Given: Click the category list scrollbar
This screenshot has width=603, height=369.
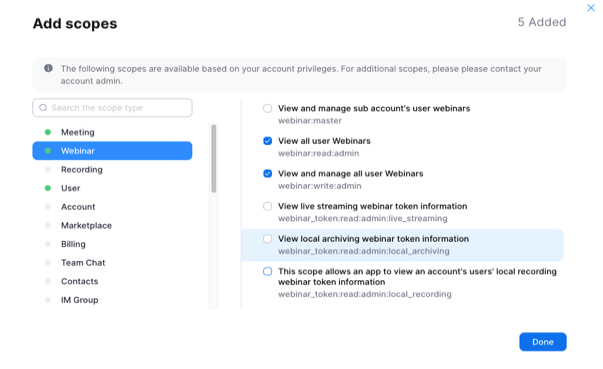Looking at the screenshot, I should [214, 158].
